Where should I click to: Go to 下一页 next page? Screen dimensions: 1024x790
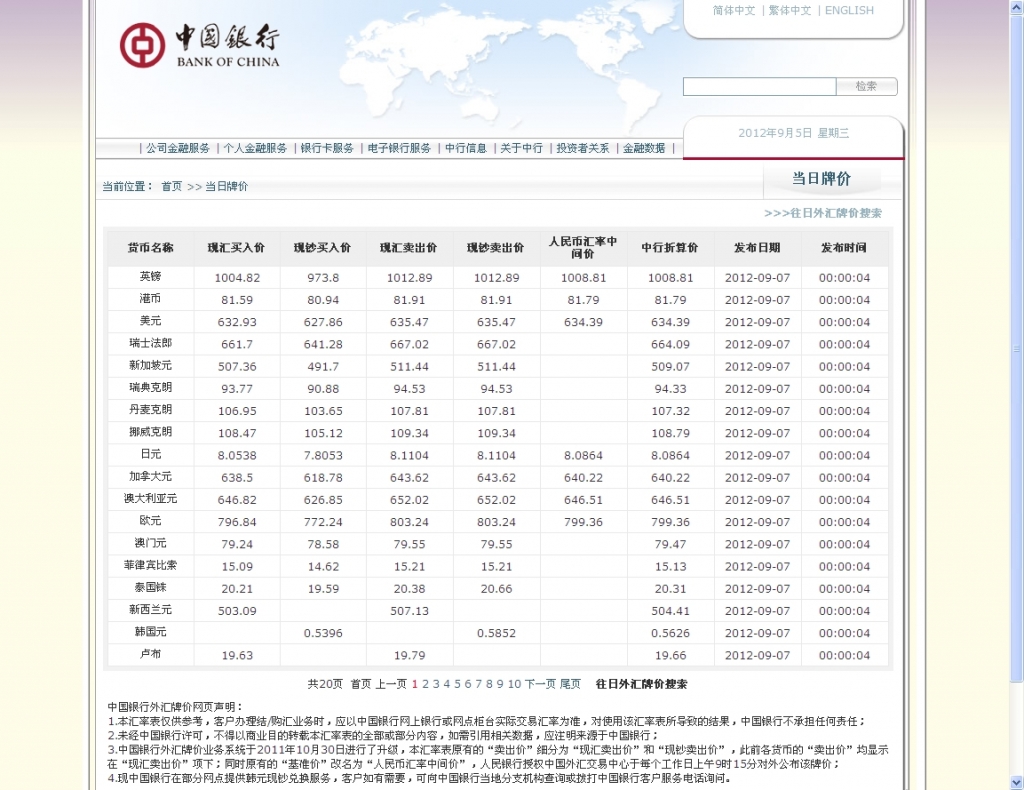point(533,685)
